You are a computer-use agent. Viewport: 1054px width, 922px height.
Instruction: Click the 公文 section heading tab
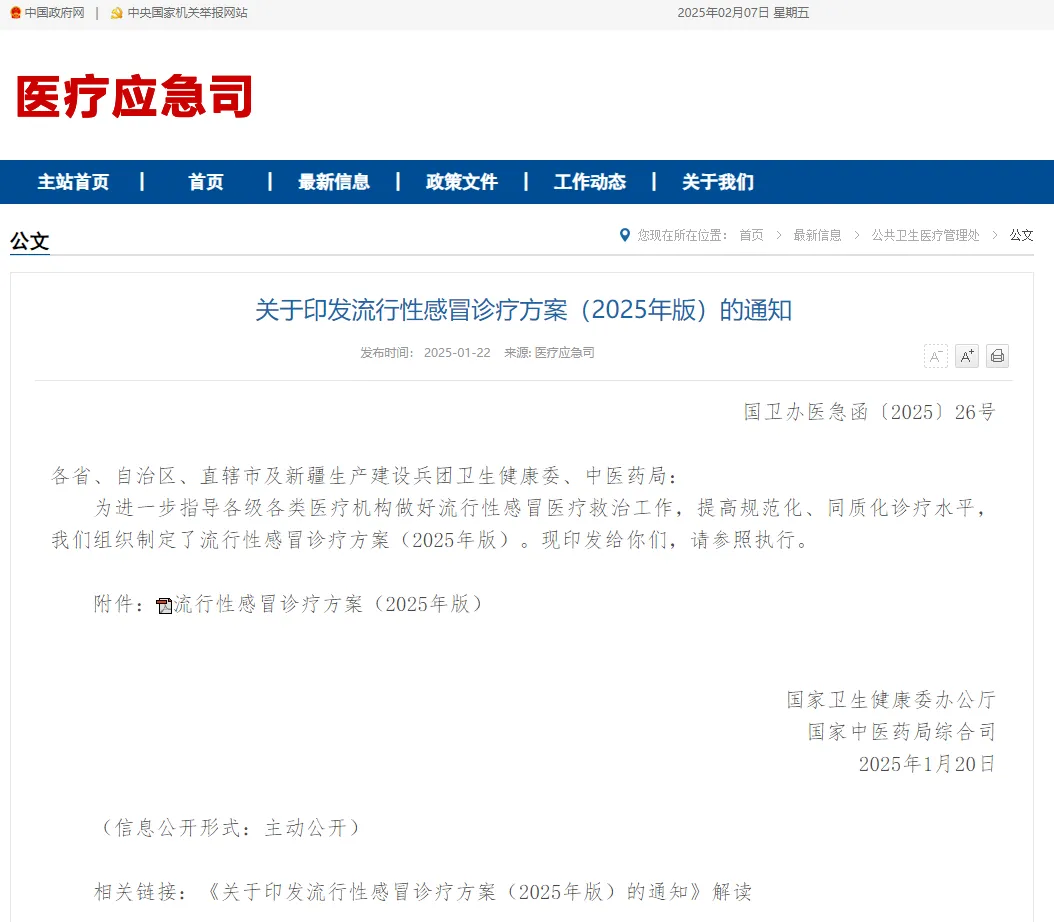pos(30,241)
